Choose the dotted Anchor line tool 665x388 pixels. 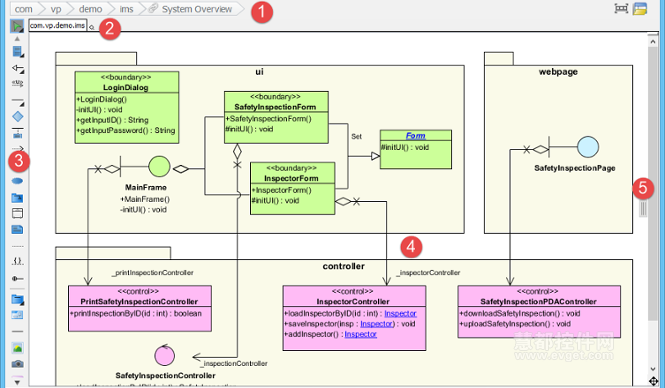(x=17, y=246)
